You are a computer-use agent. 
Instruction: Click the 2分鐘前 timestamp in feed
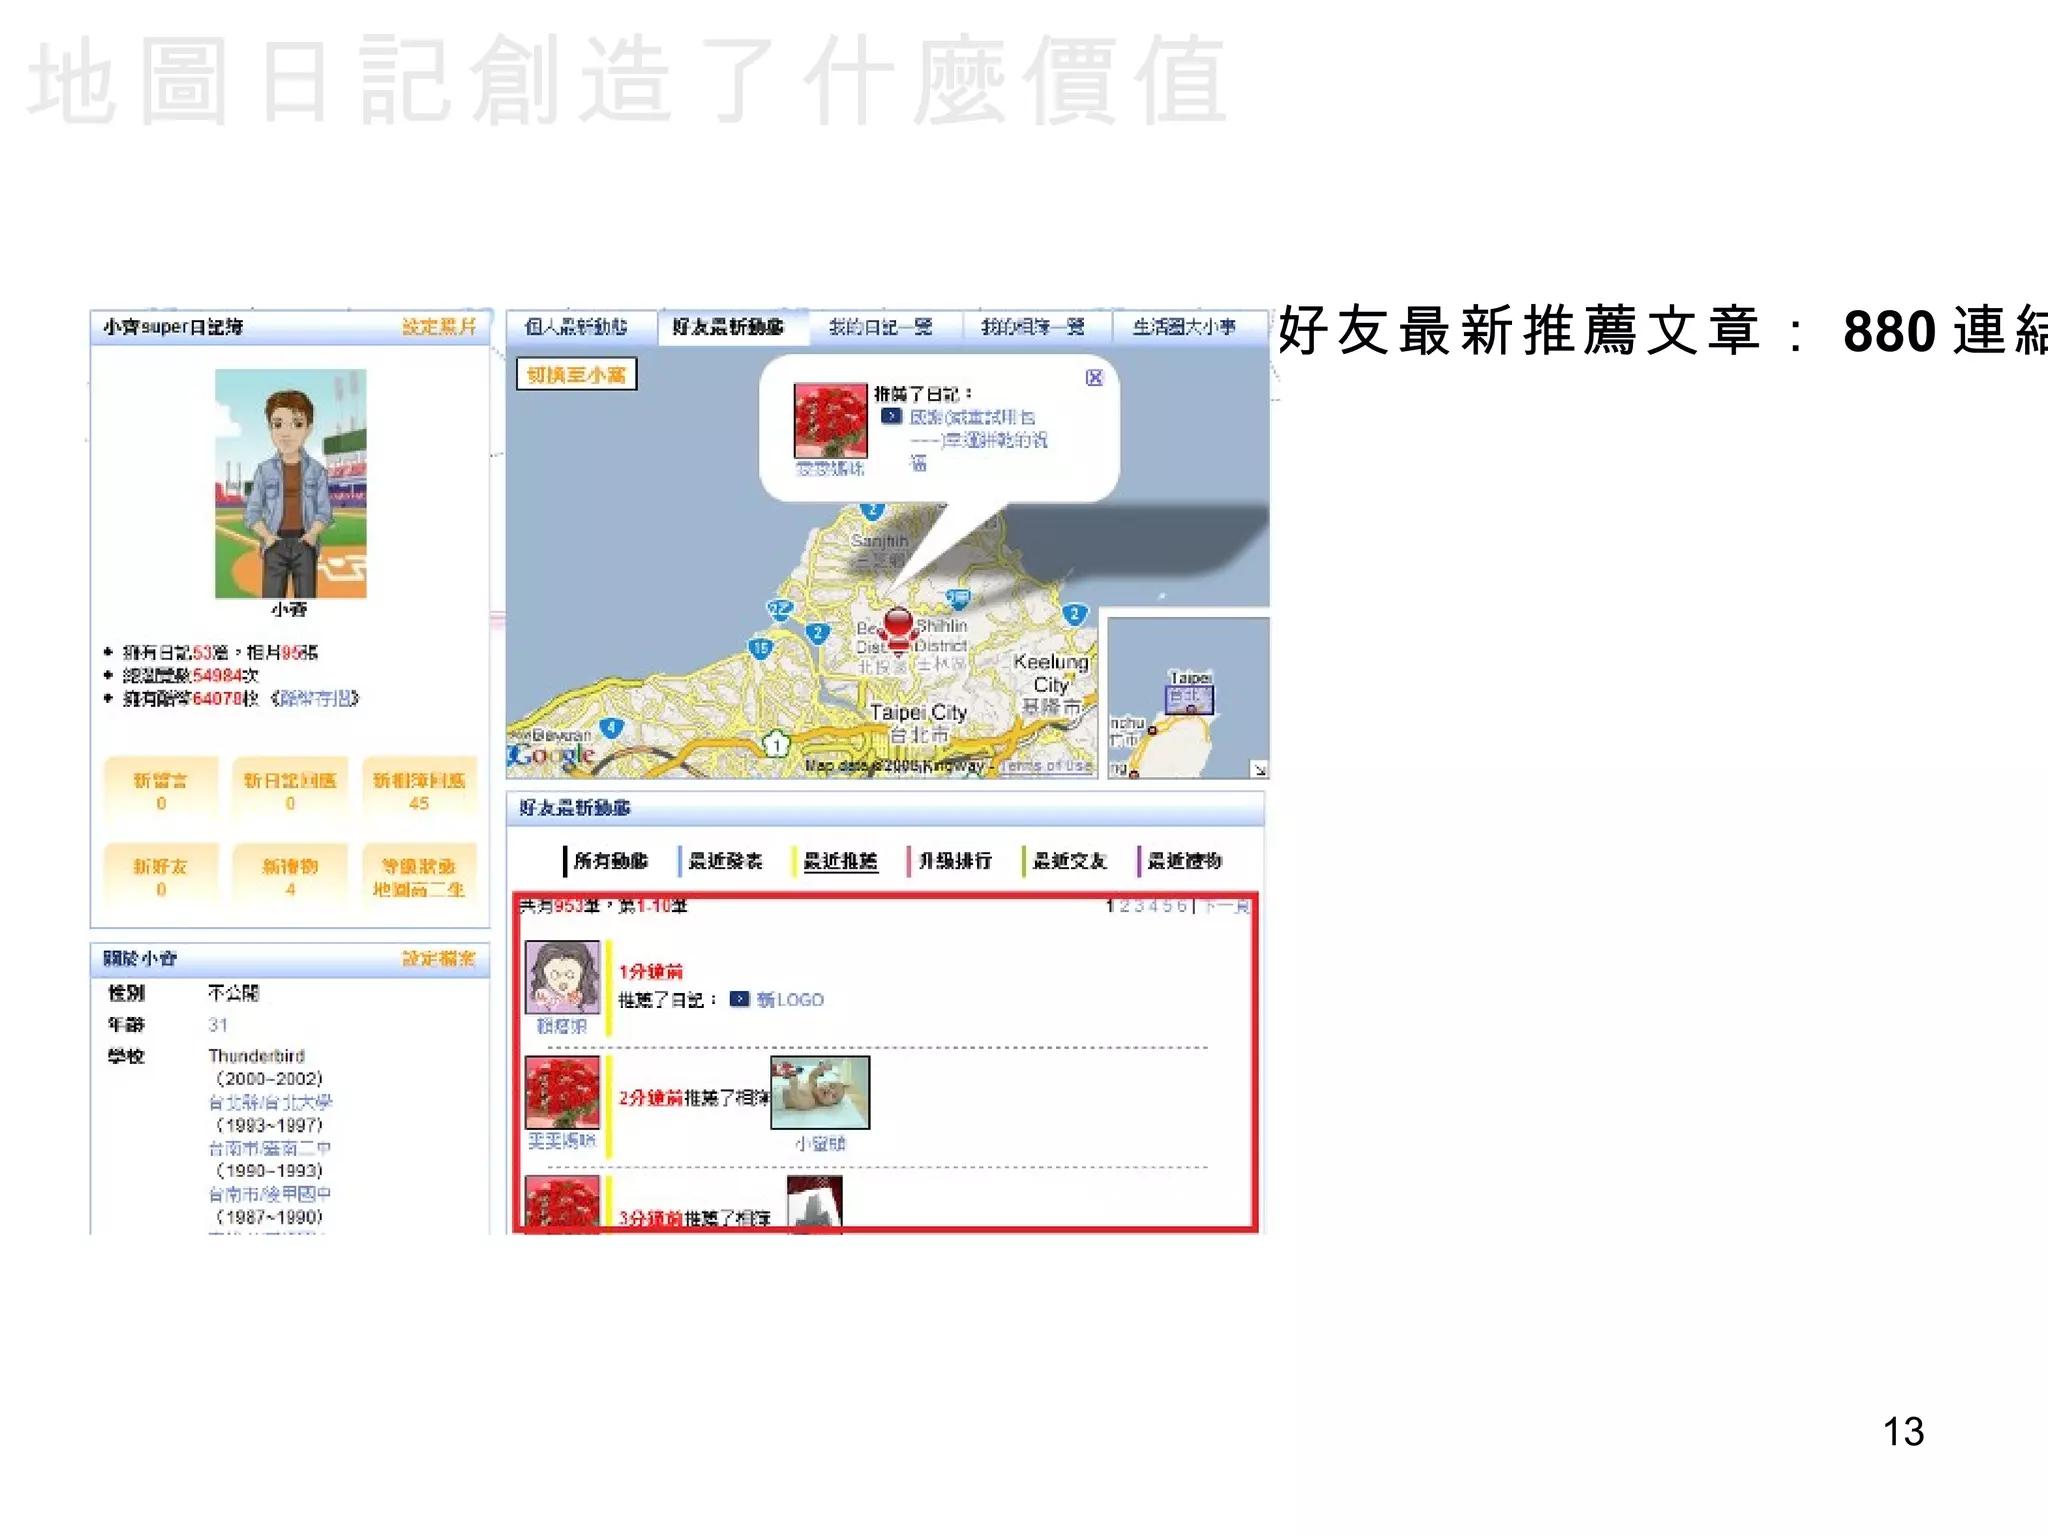click(651, 1098)
